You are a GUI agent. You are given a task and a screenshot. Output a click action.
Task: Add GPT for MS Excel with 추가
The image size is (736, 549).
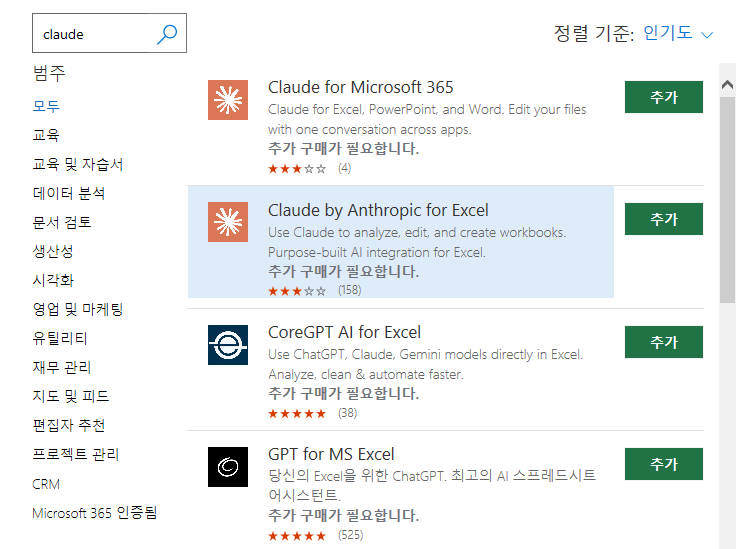point(664,464)
